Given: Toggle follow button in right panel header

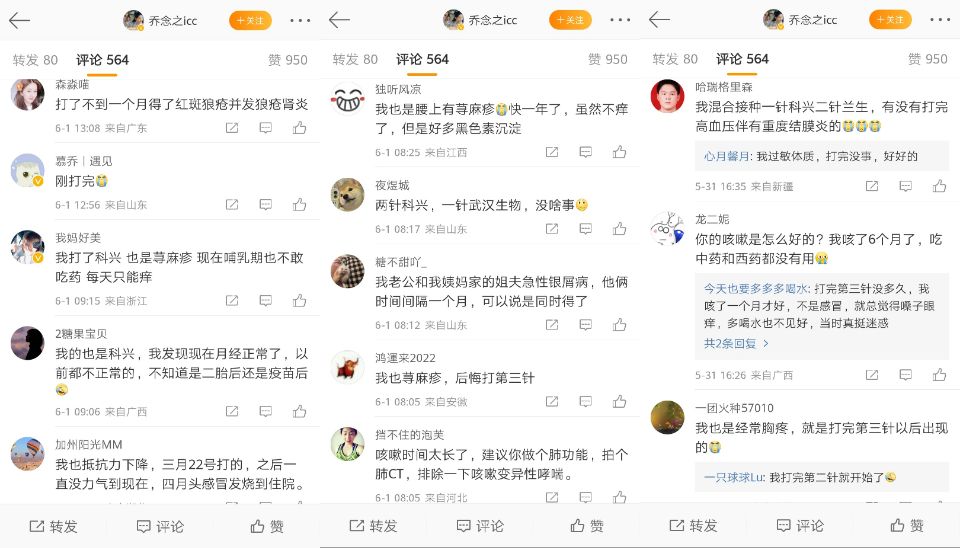Looking at the screenshot, I should click(x=890, y=20).
